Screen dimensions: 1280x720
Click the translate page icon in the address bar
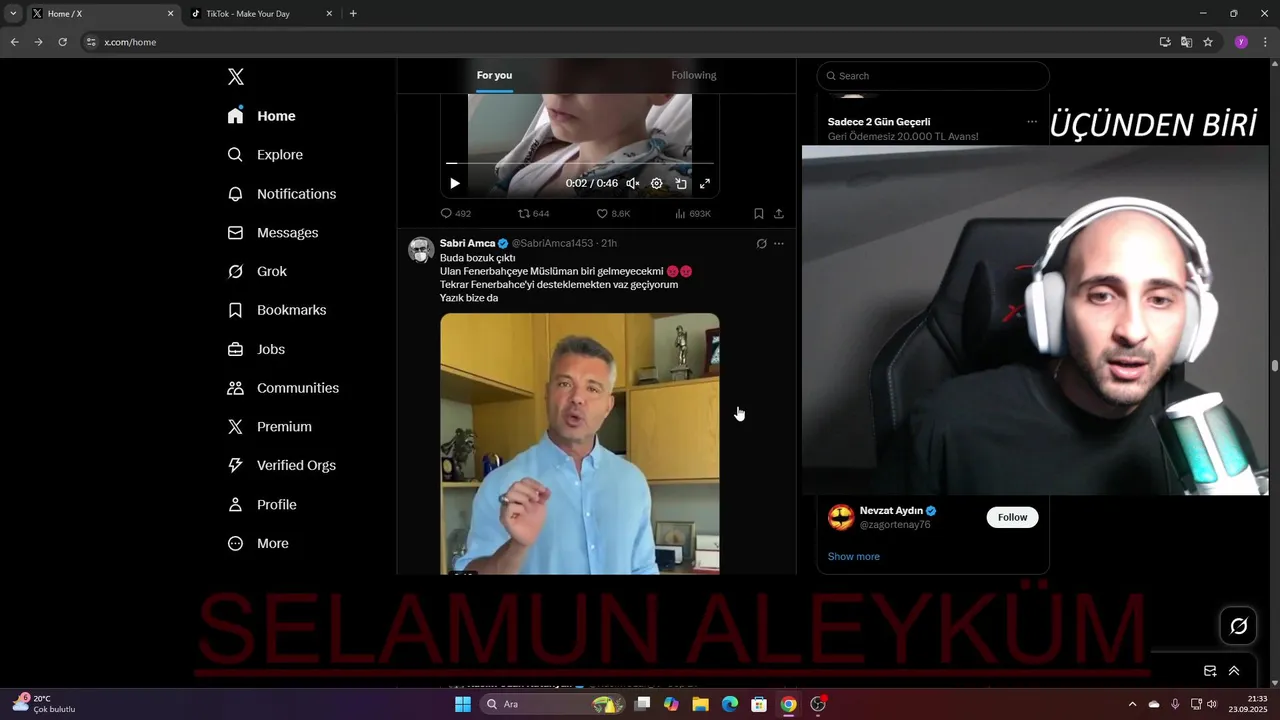coord(1186,42)
